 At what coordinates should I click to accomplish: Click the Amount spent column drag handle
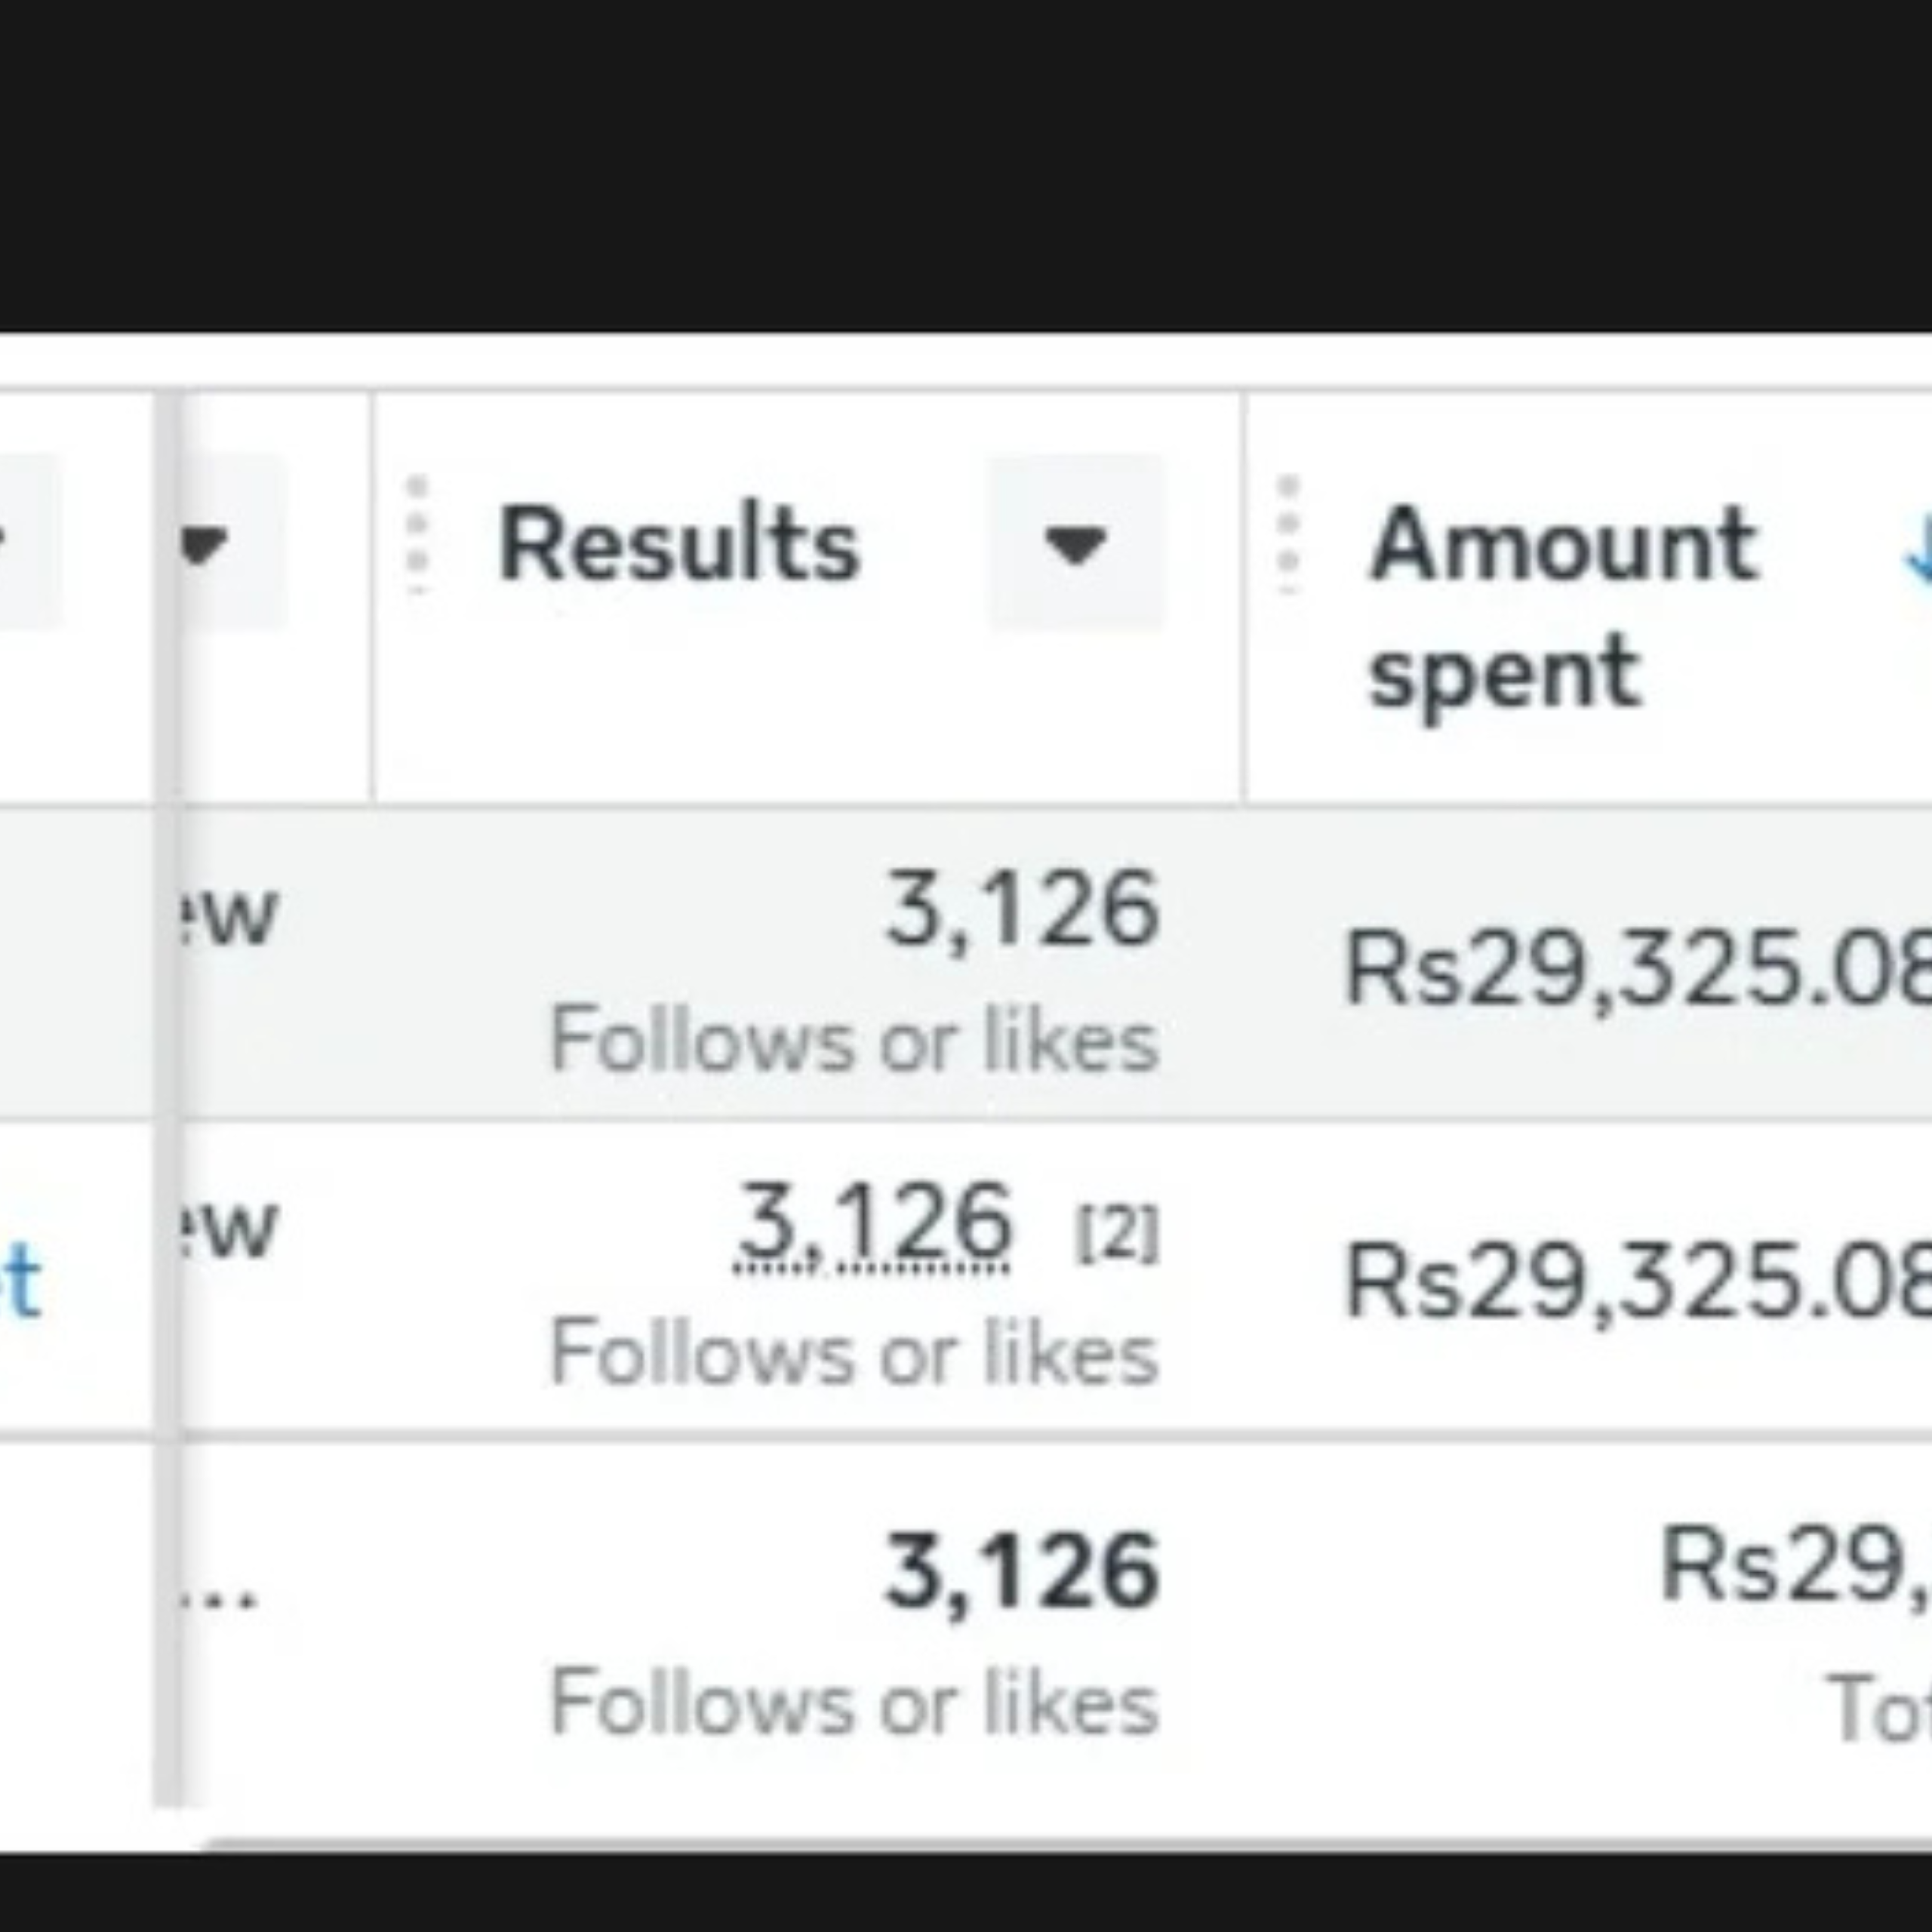pyautogui.click(x=1288, y=535)
